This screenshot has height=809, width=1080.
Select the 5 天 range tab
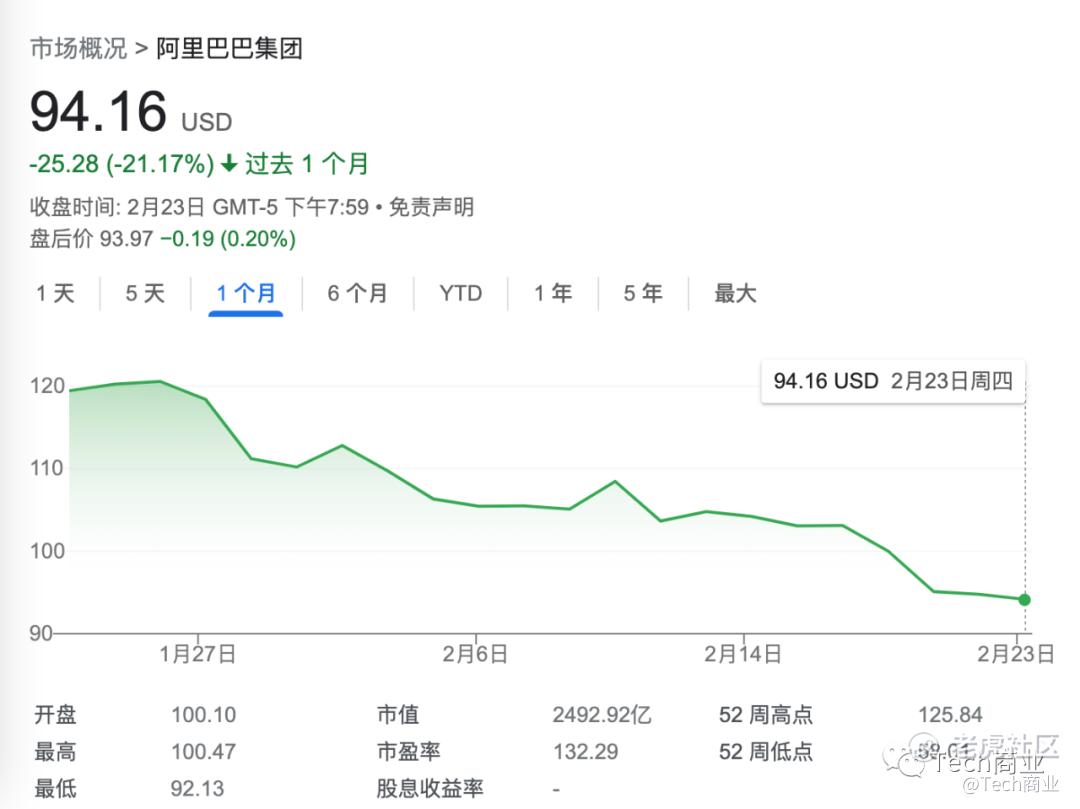(145, 293)
